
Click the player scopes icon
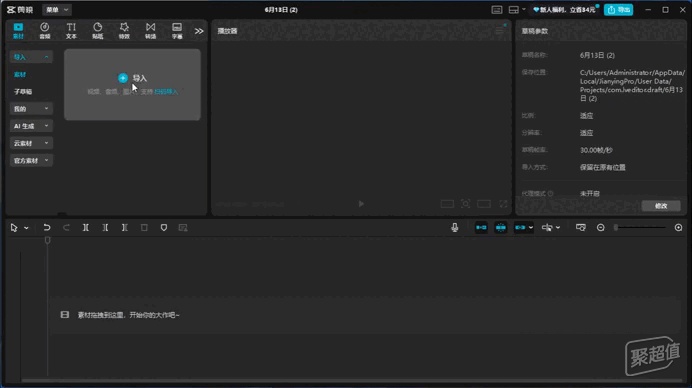point(447,204)
